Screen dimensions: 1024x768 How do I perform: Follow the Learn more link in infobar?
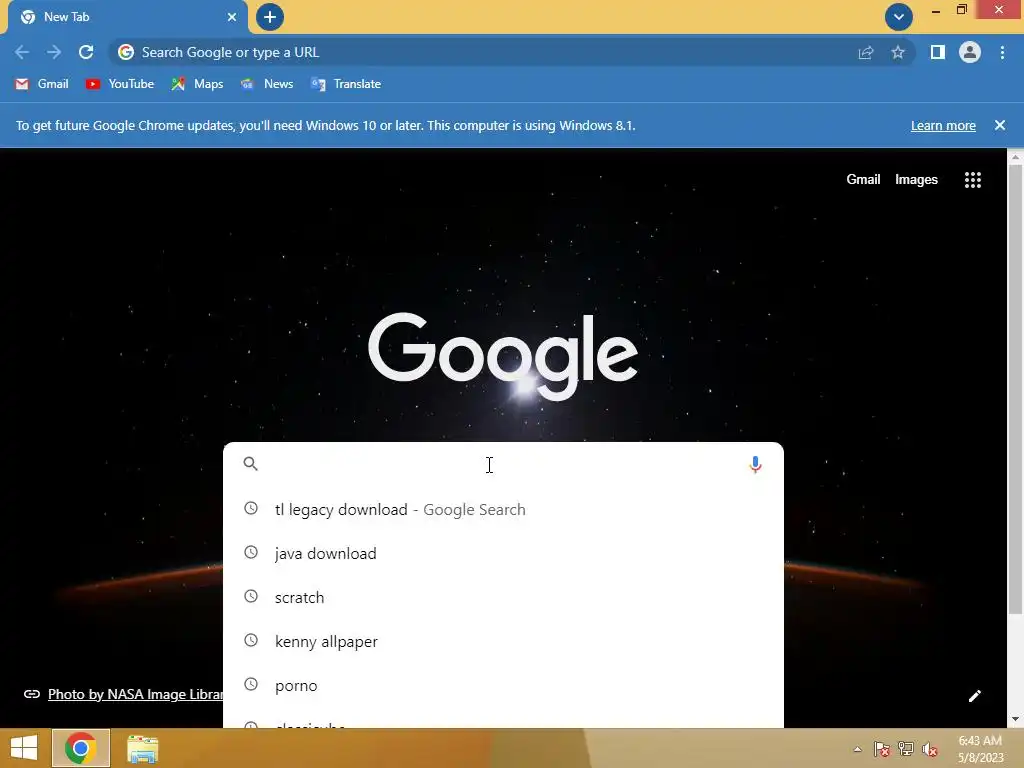[943, 125]
